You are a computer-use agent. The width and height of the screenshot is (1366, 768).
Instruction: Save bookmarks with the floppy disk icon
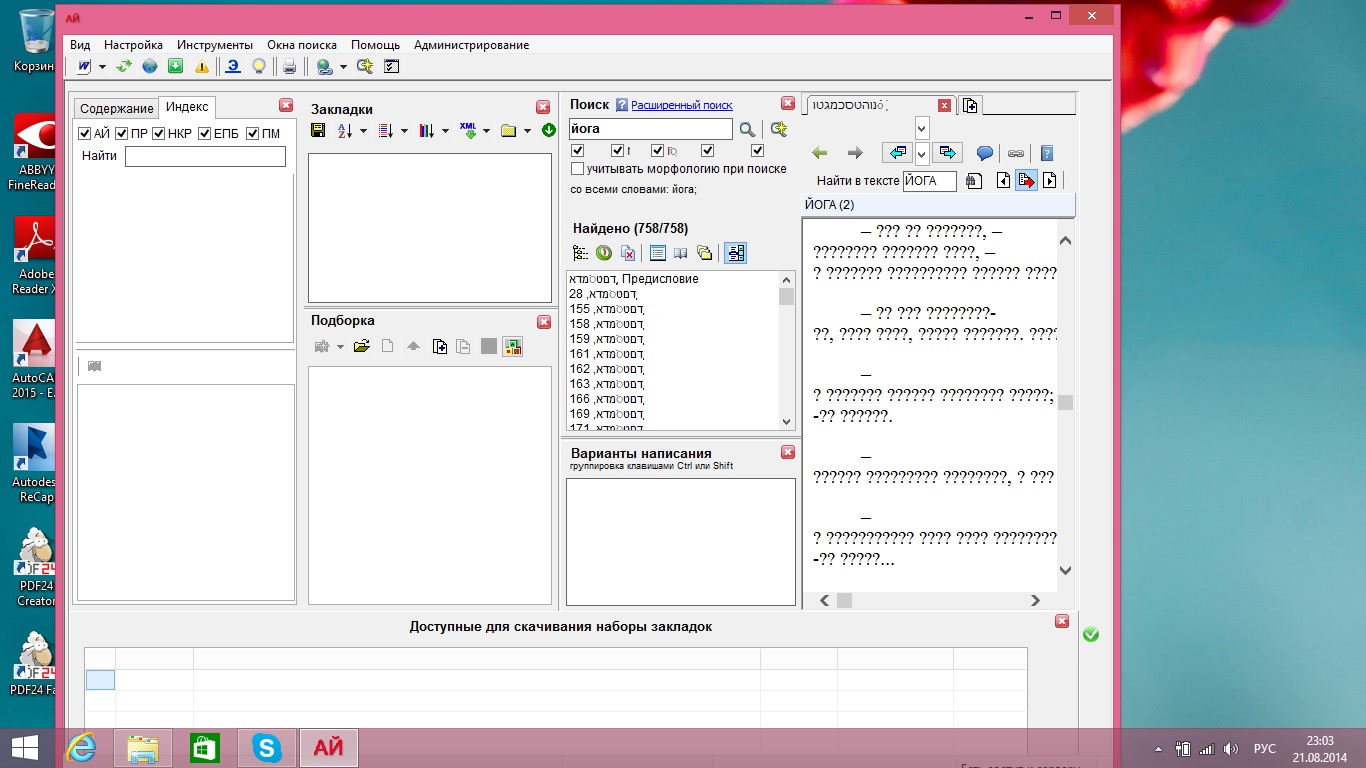coord(318,131)
